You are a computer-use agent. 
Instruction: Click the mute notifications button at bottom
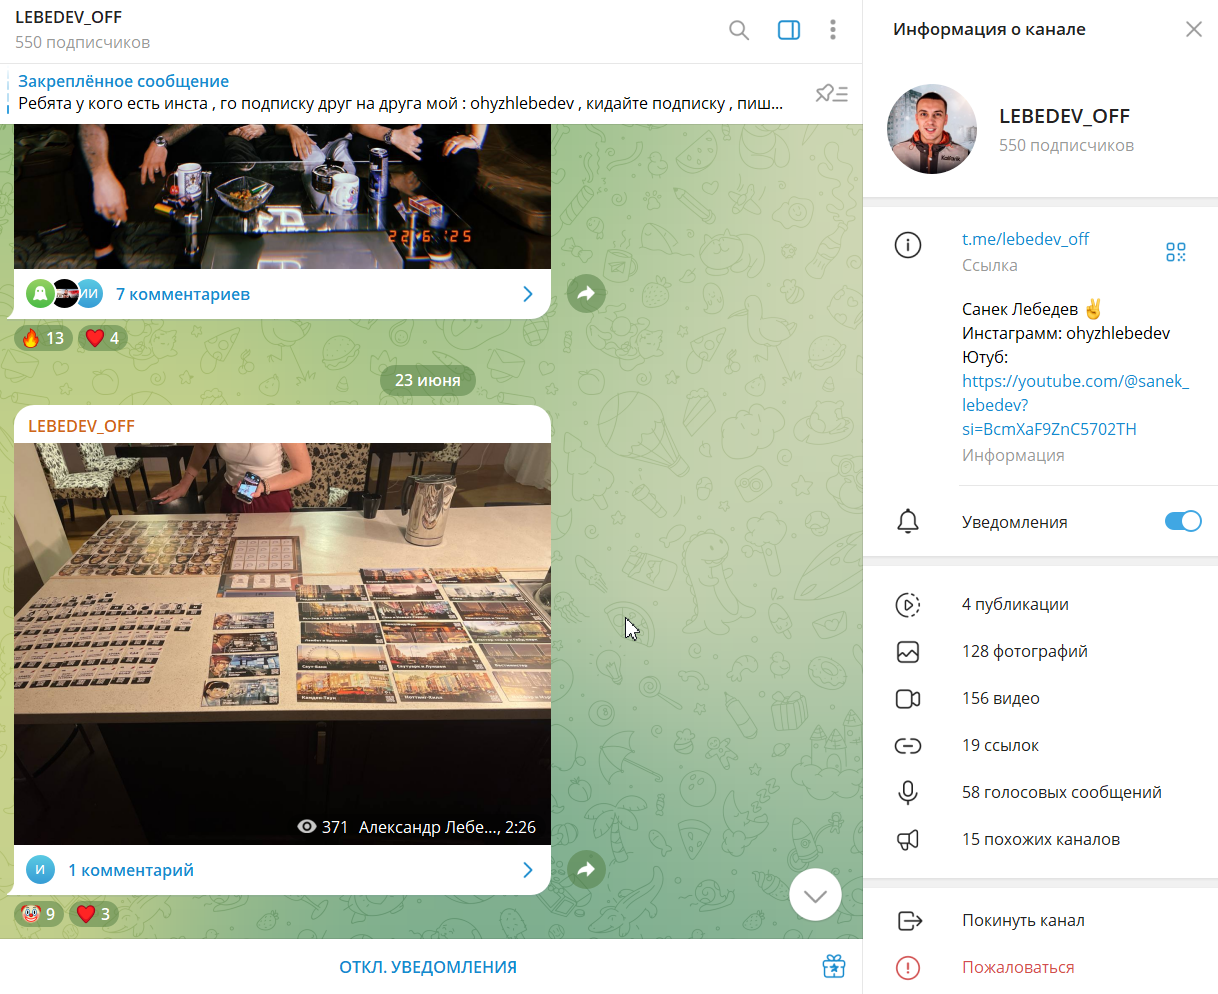(427, 967)
